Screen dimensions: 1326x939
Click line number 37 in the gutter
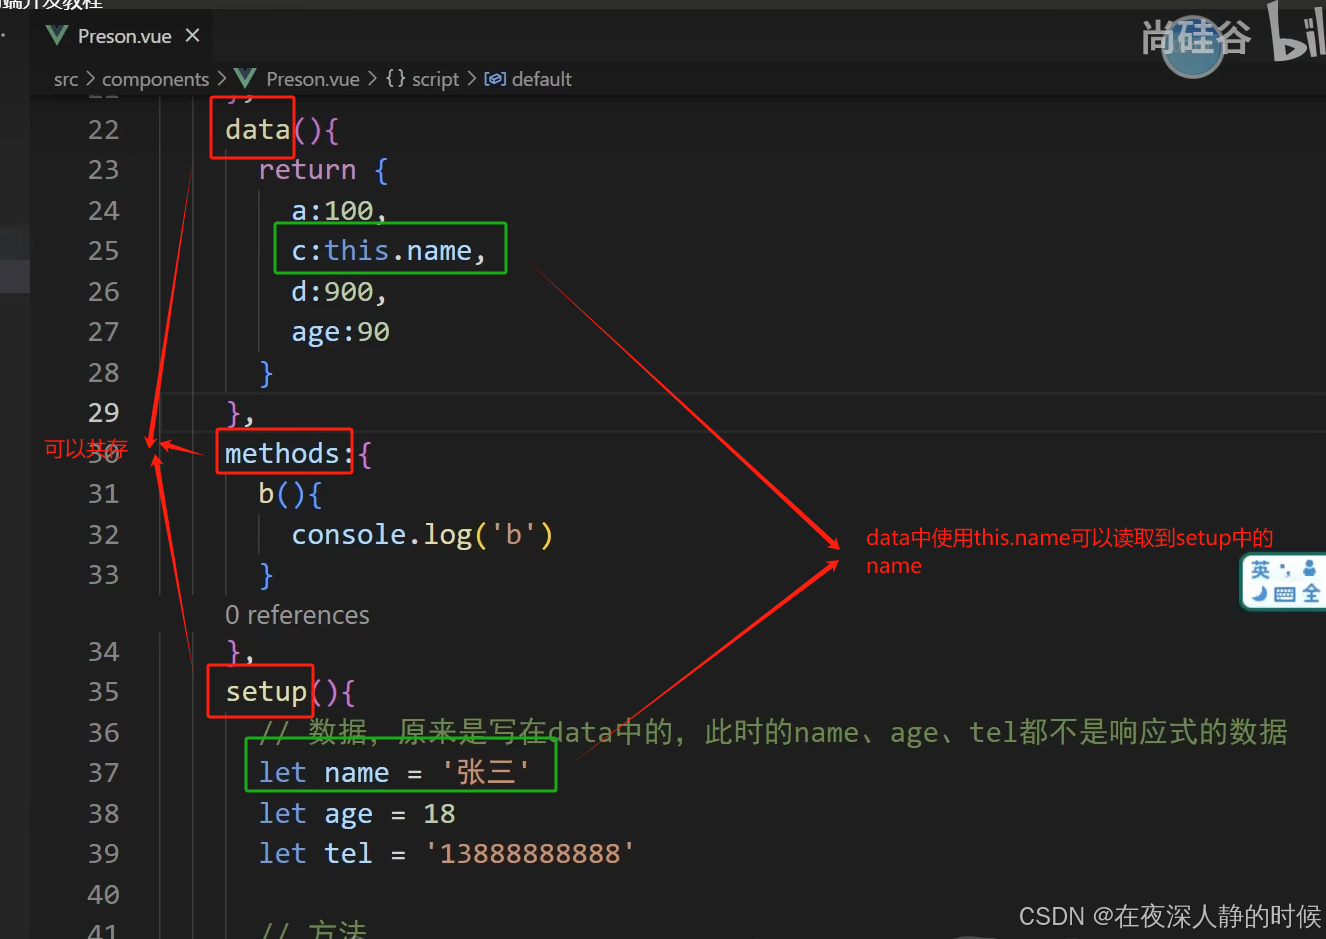[104, 772]
